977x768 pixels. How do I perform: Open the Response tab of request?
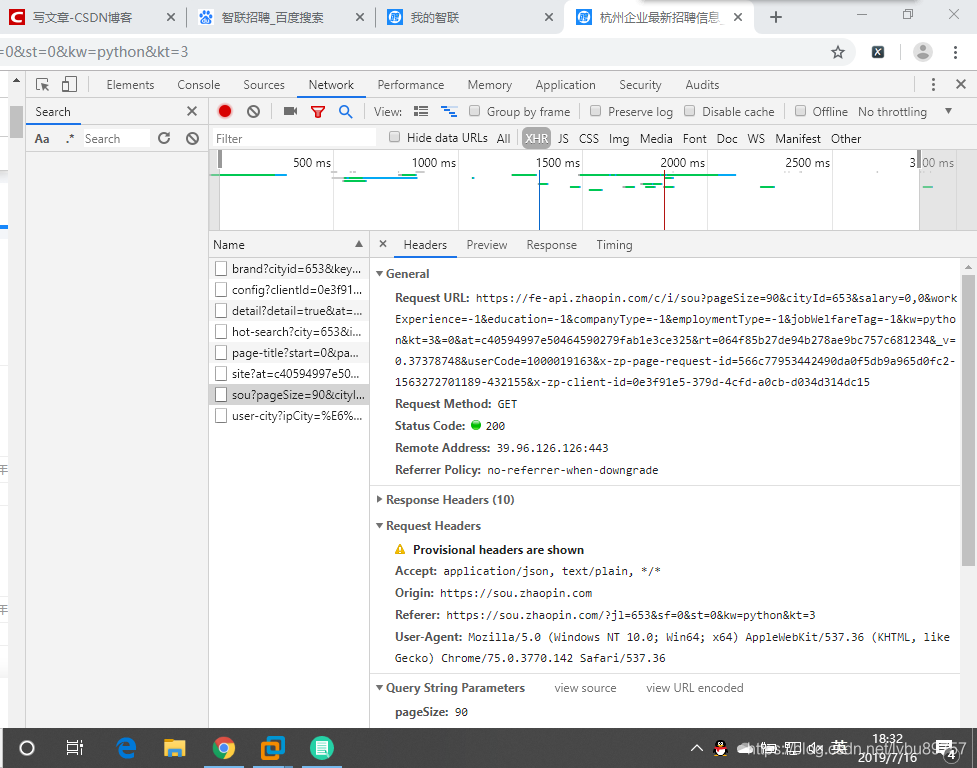point(551,245)
